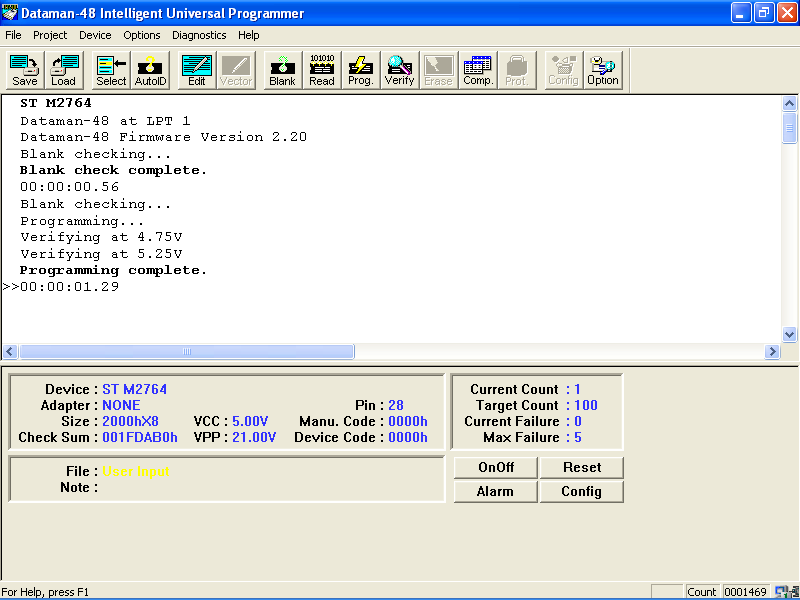Viewport: 800px width, 600px height.
Task: Click the Verify toolbar icon
Action: click(x=399, y=70)
